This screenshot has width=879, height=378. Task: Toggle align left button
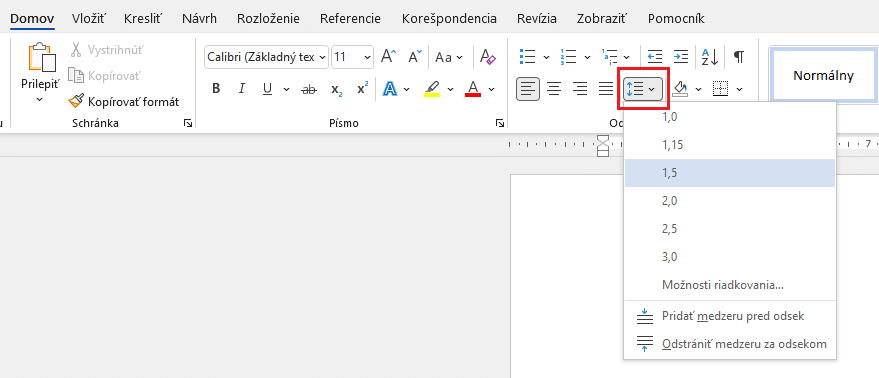click(x=528, y=89)
